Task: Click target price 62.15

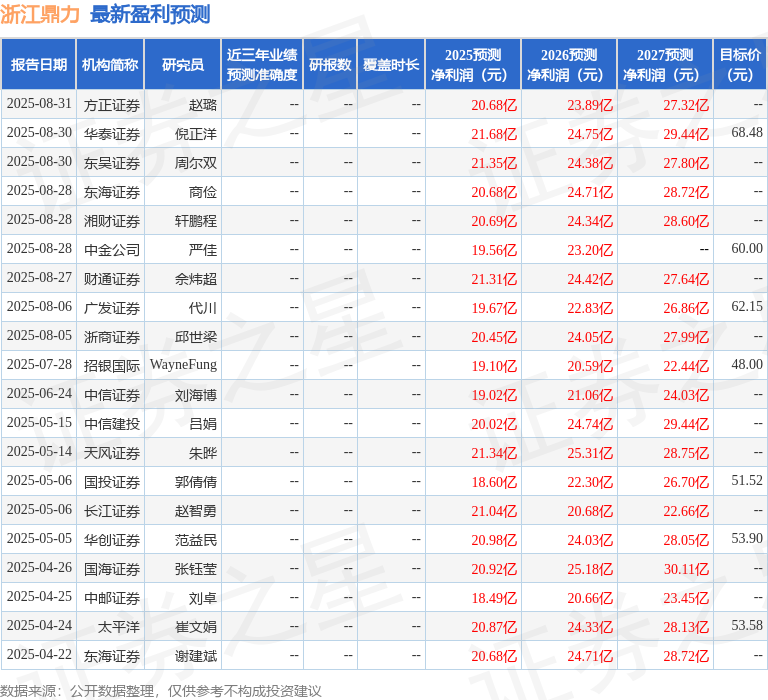Action: coord(747,306)
